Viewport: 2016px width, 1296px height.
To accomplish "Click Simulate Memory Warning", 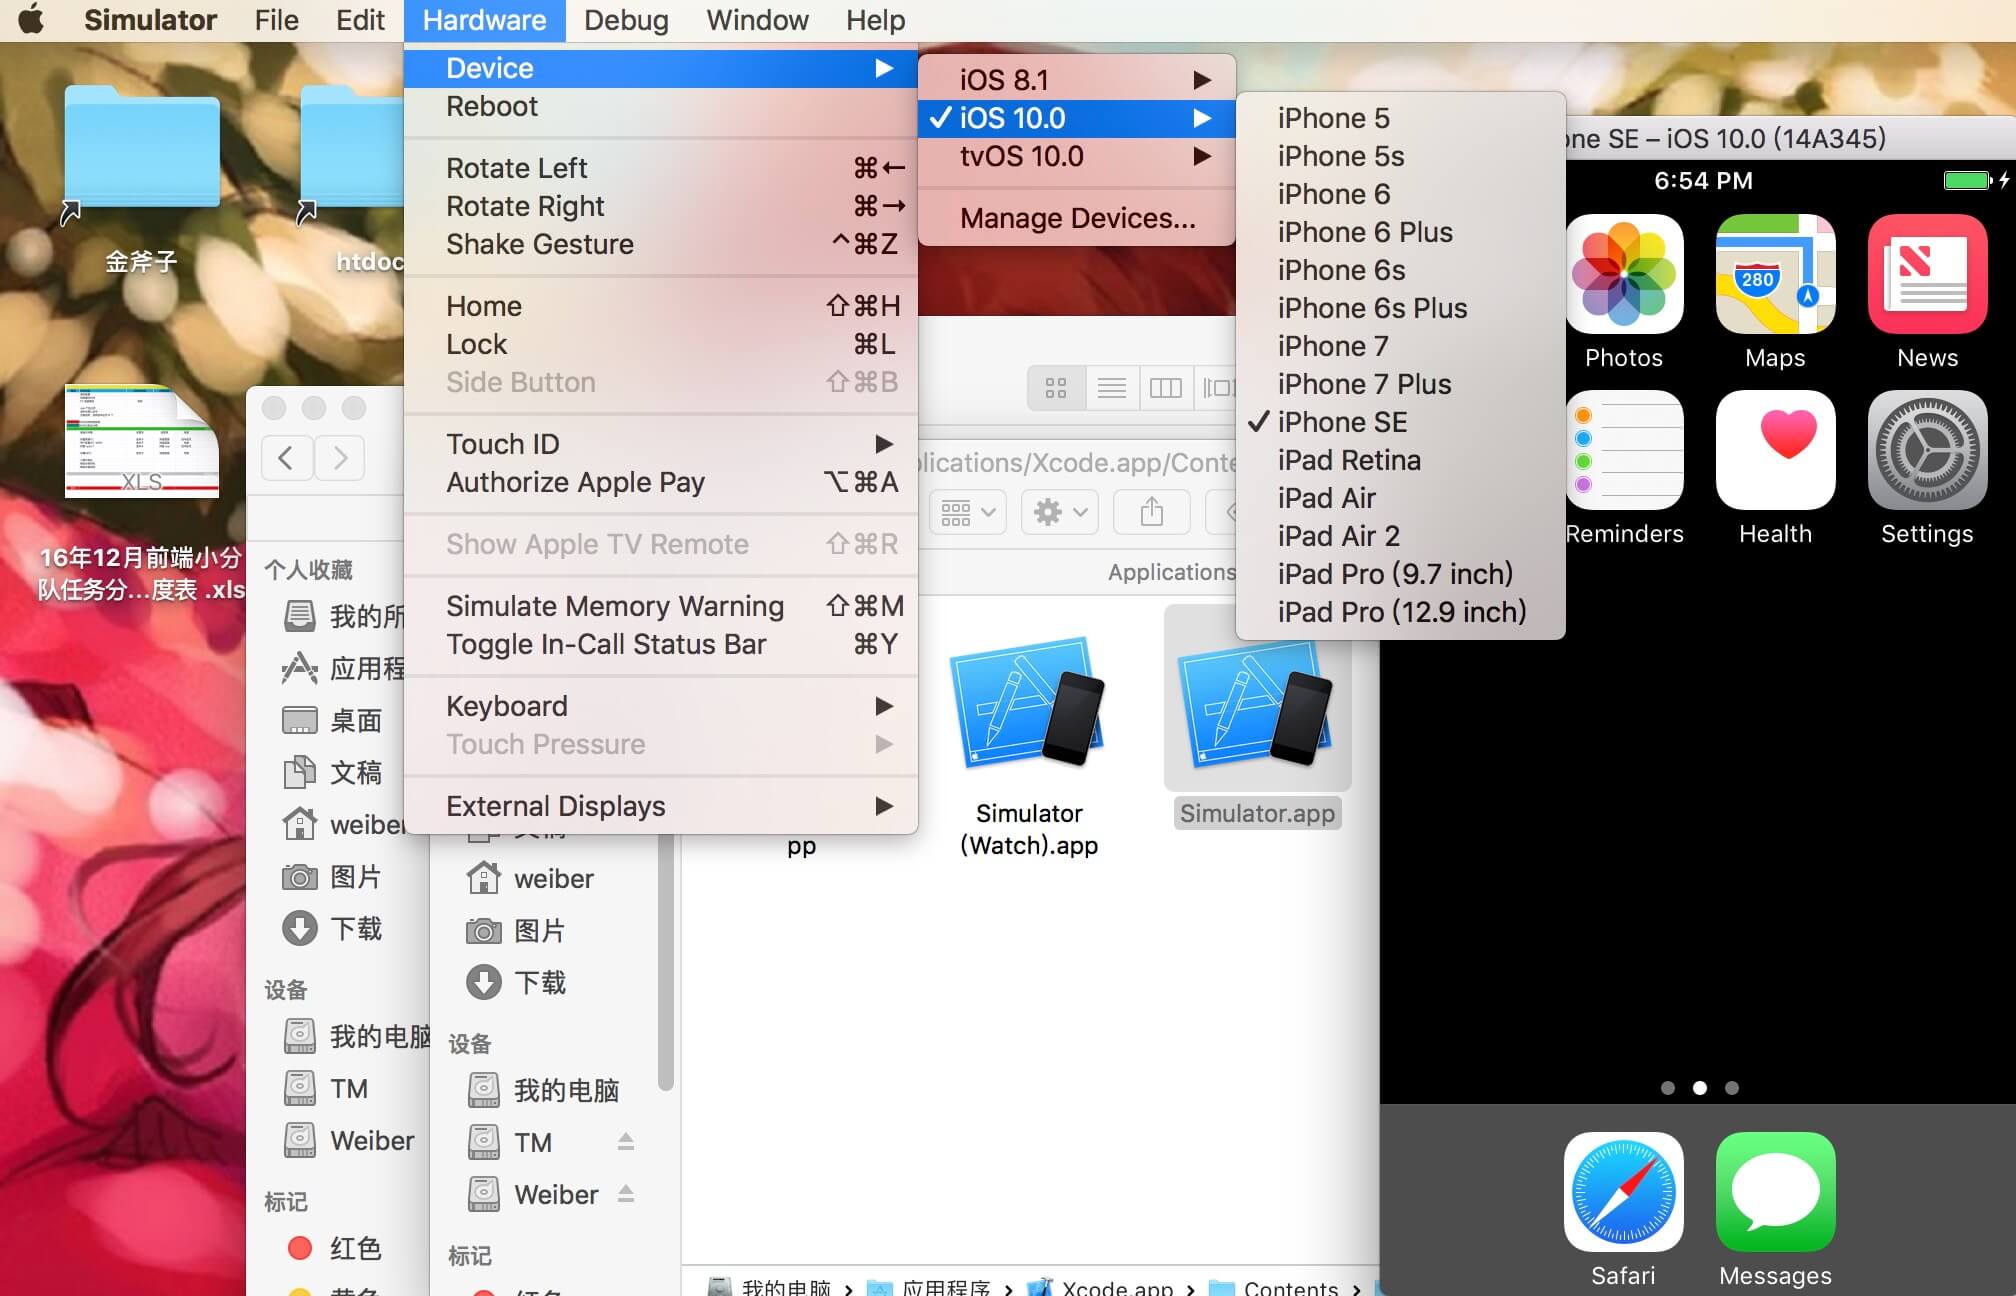I will 661,606.
